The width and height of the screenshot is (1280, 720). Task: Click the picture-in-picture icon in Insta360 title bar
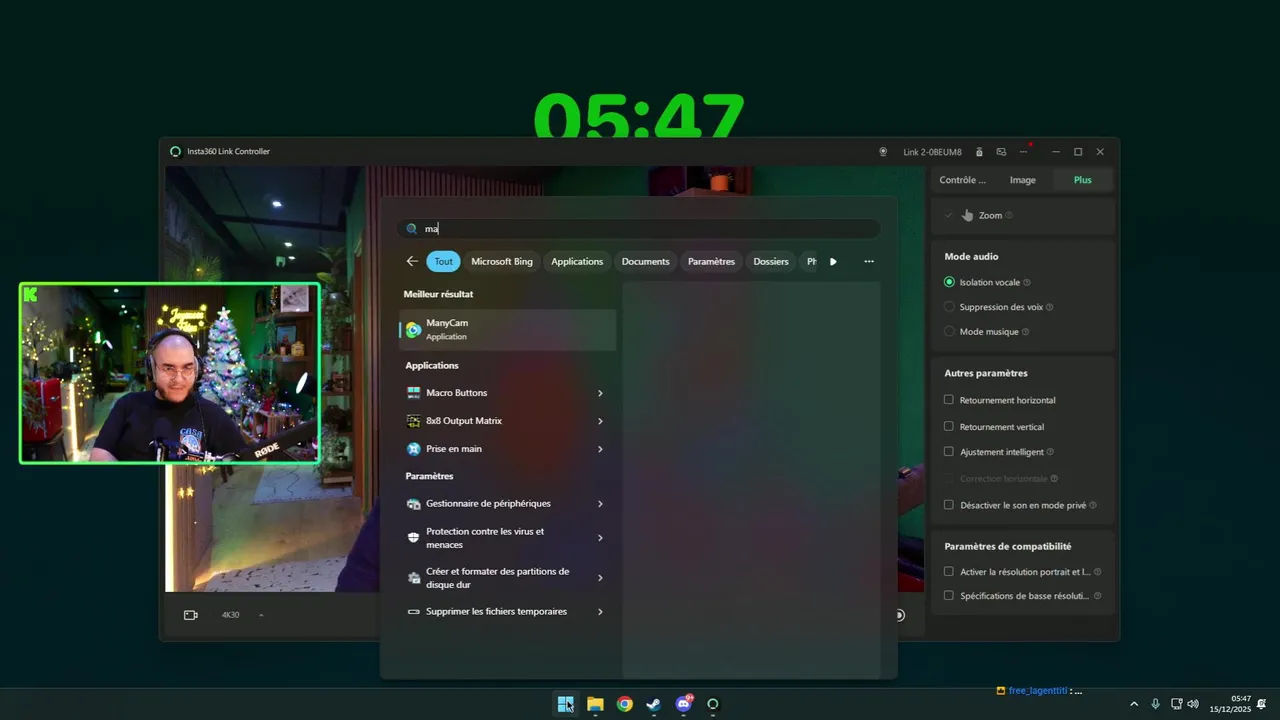[x=1001, y=152]
